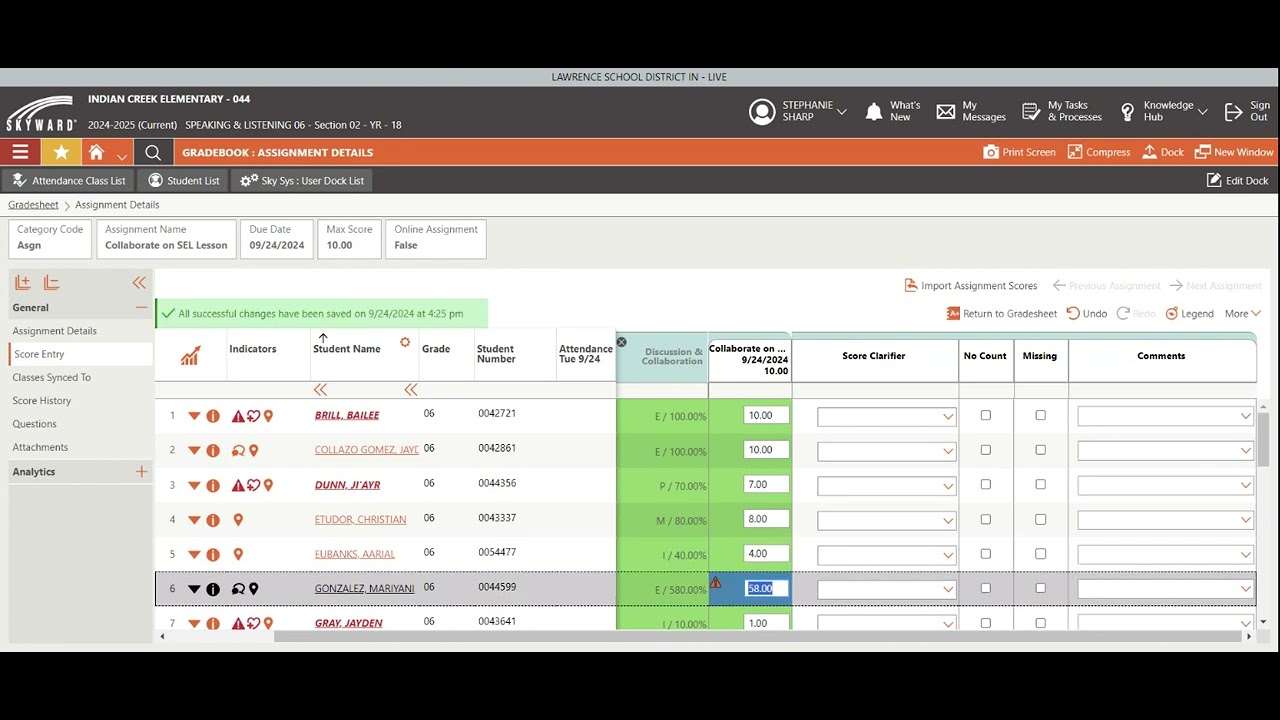
Task: Open a New Window
Action: click(1234, 152)
